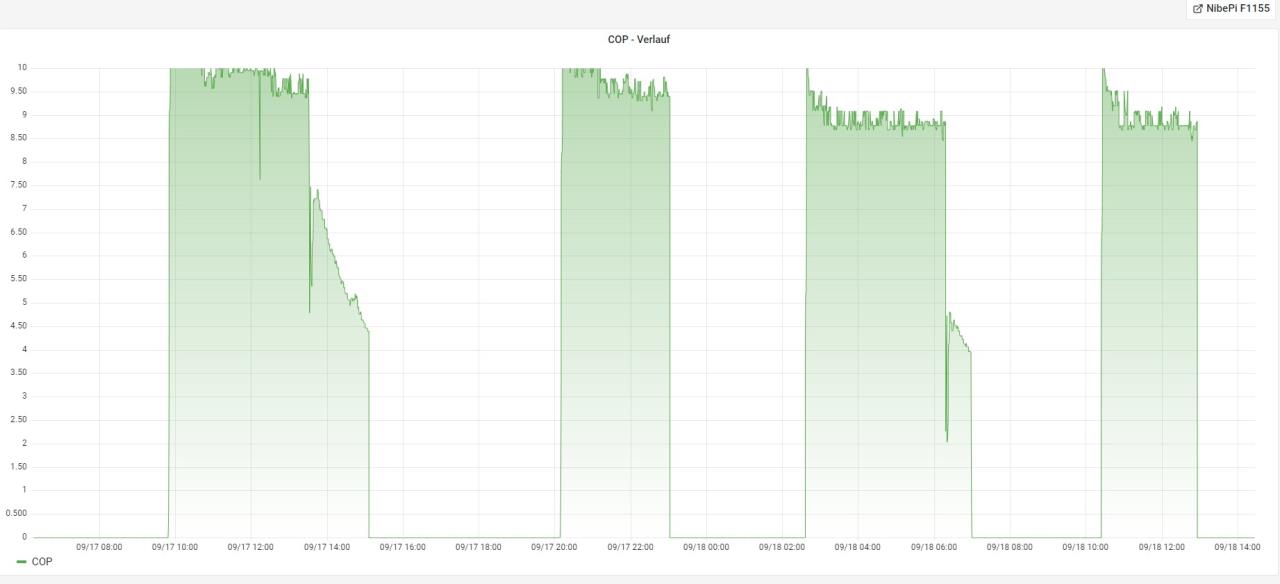
Task: Click the y-axis value 5.50
Action: [x=19, y=279]
